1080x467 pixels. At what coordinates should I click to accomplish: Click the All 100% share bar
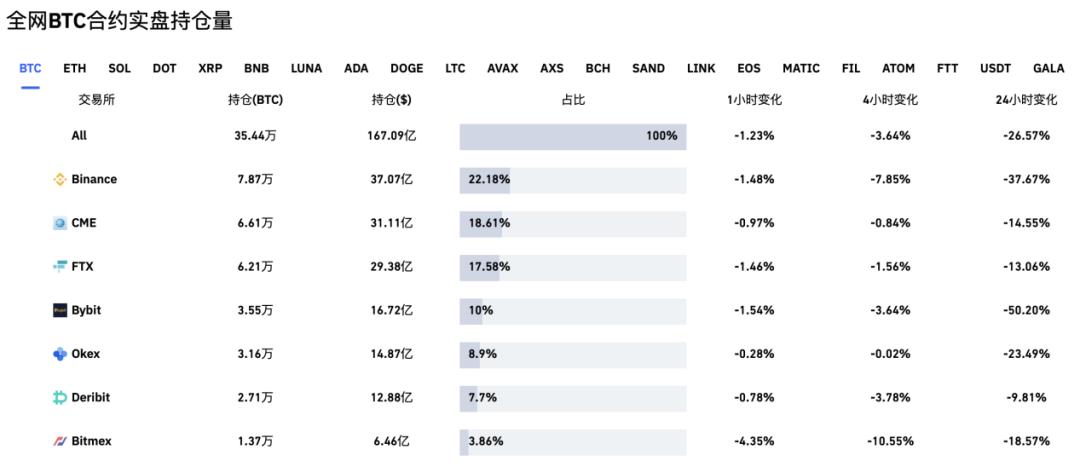(573, 136)
